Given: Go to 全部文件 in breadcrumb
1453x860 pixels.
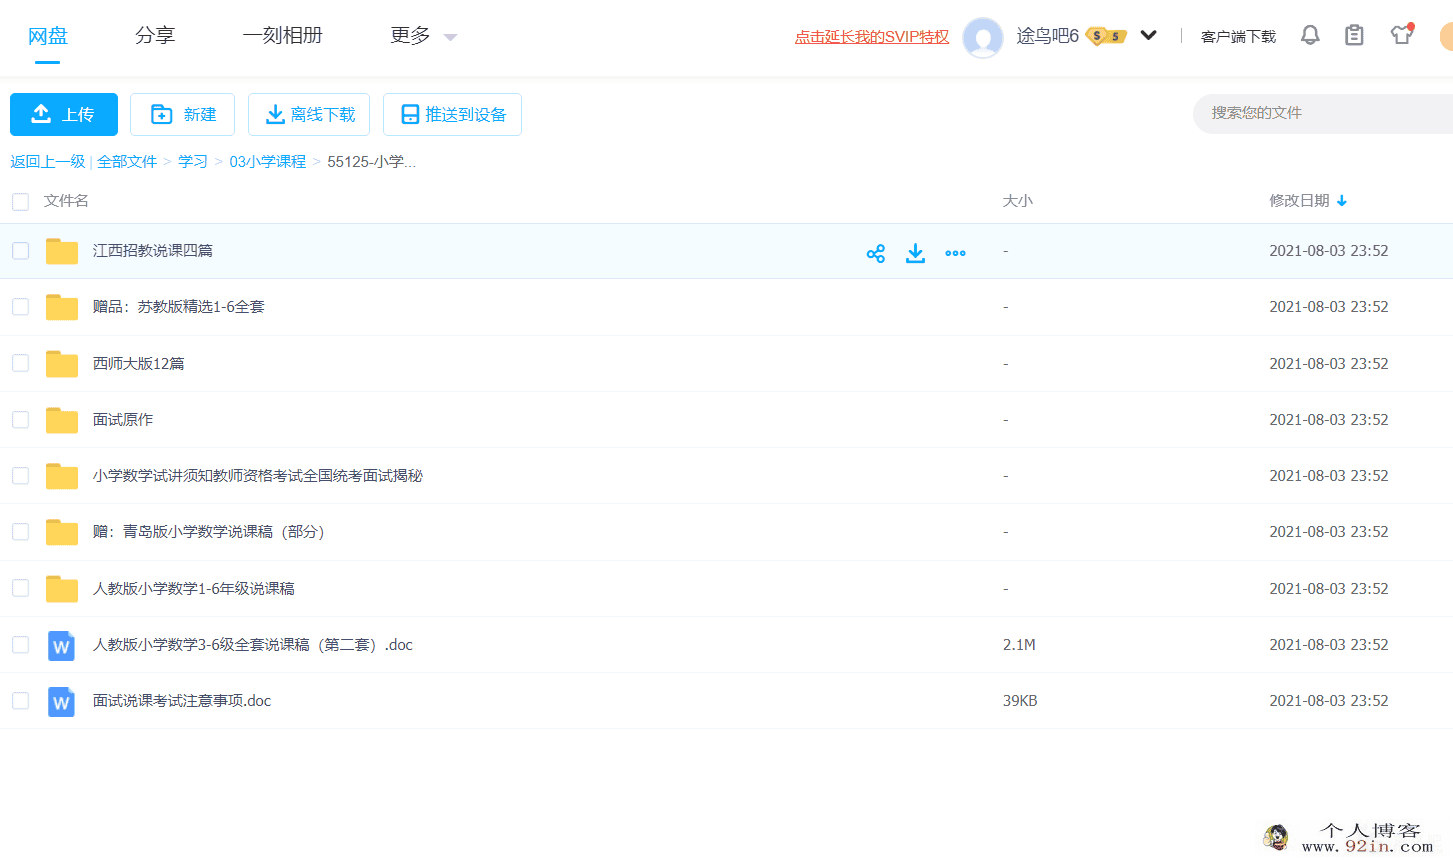Looking at the screenshot, I should [127, 162].
